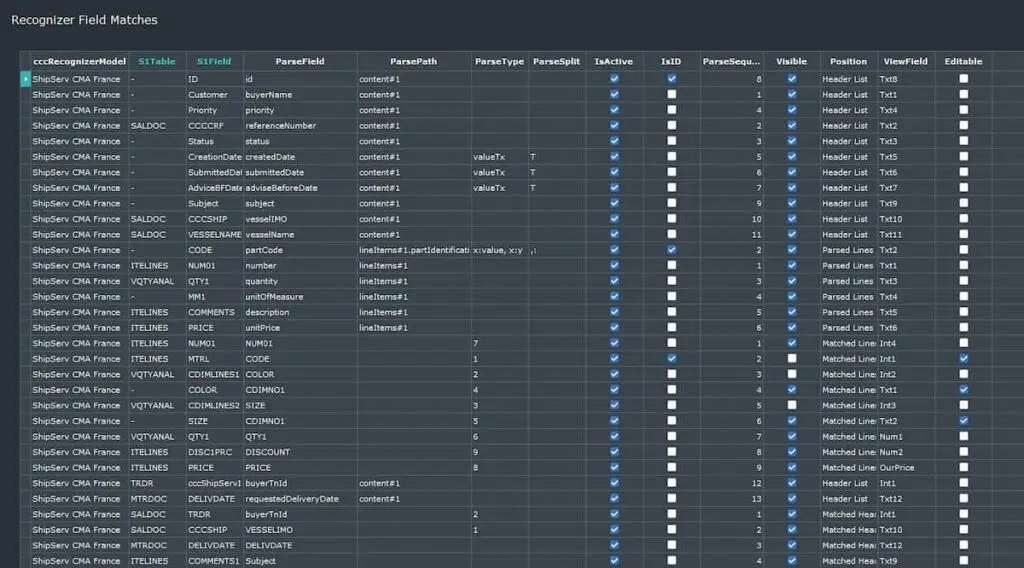Toggle Editable checkbox for the MTRL row
1024x568 pixels.
click(x=963, y=358)
